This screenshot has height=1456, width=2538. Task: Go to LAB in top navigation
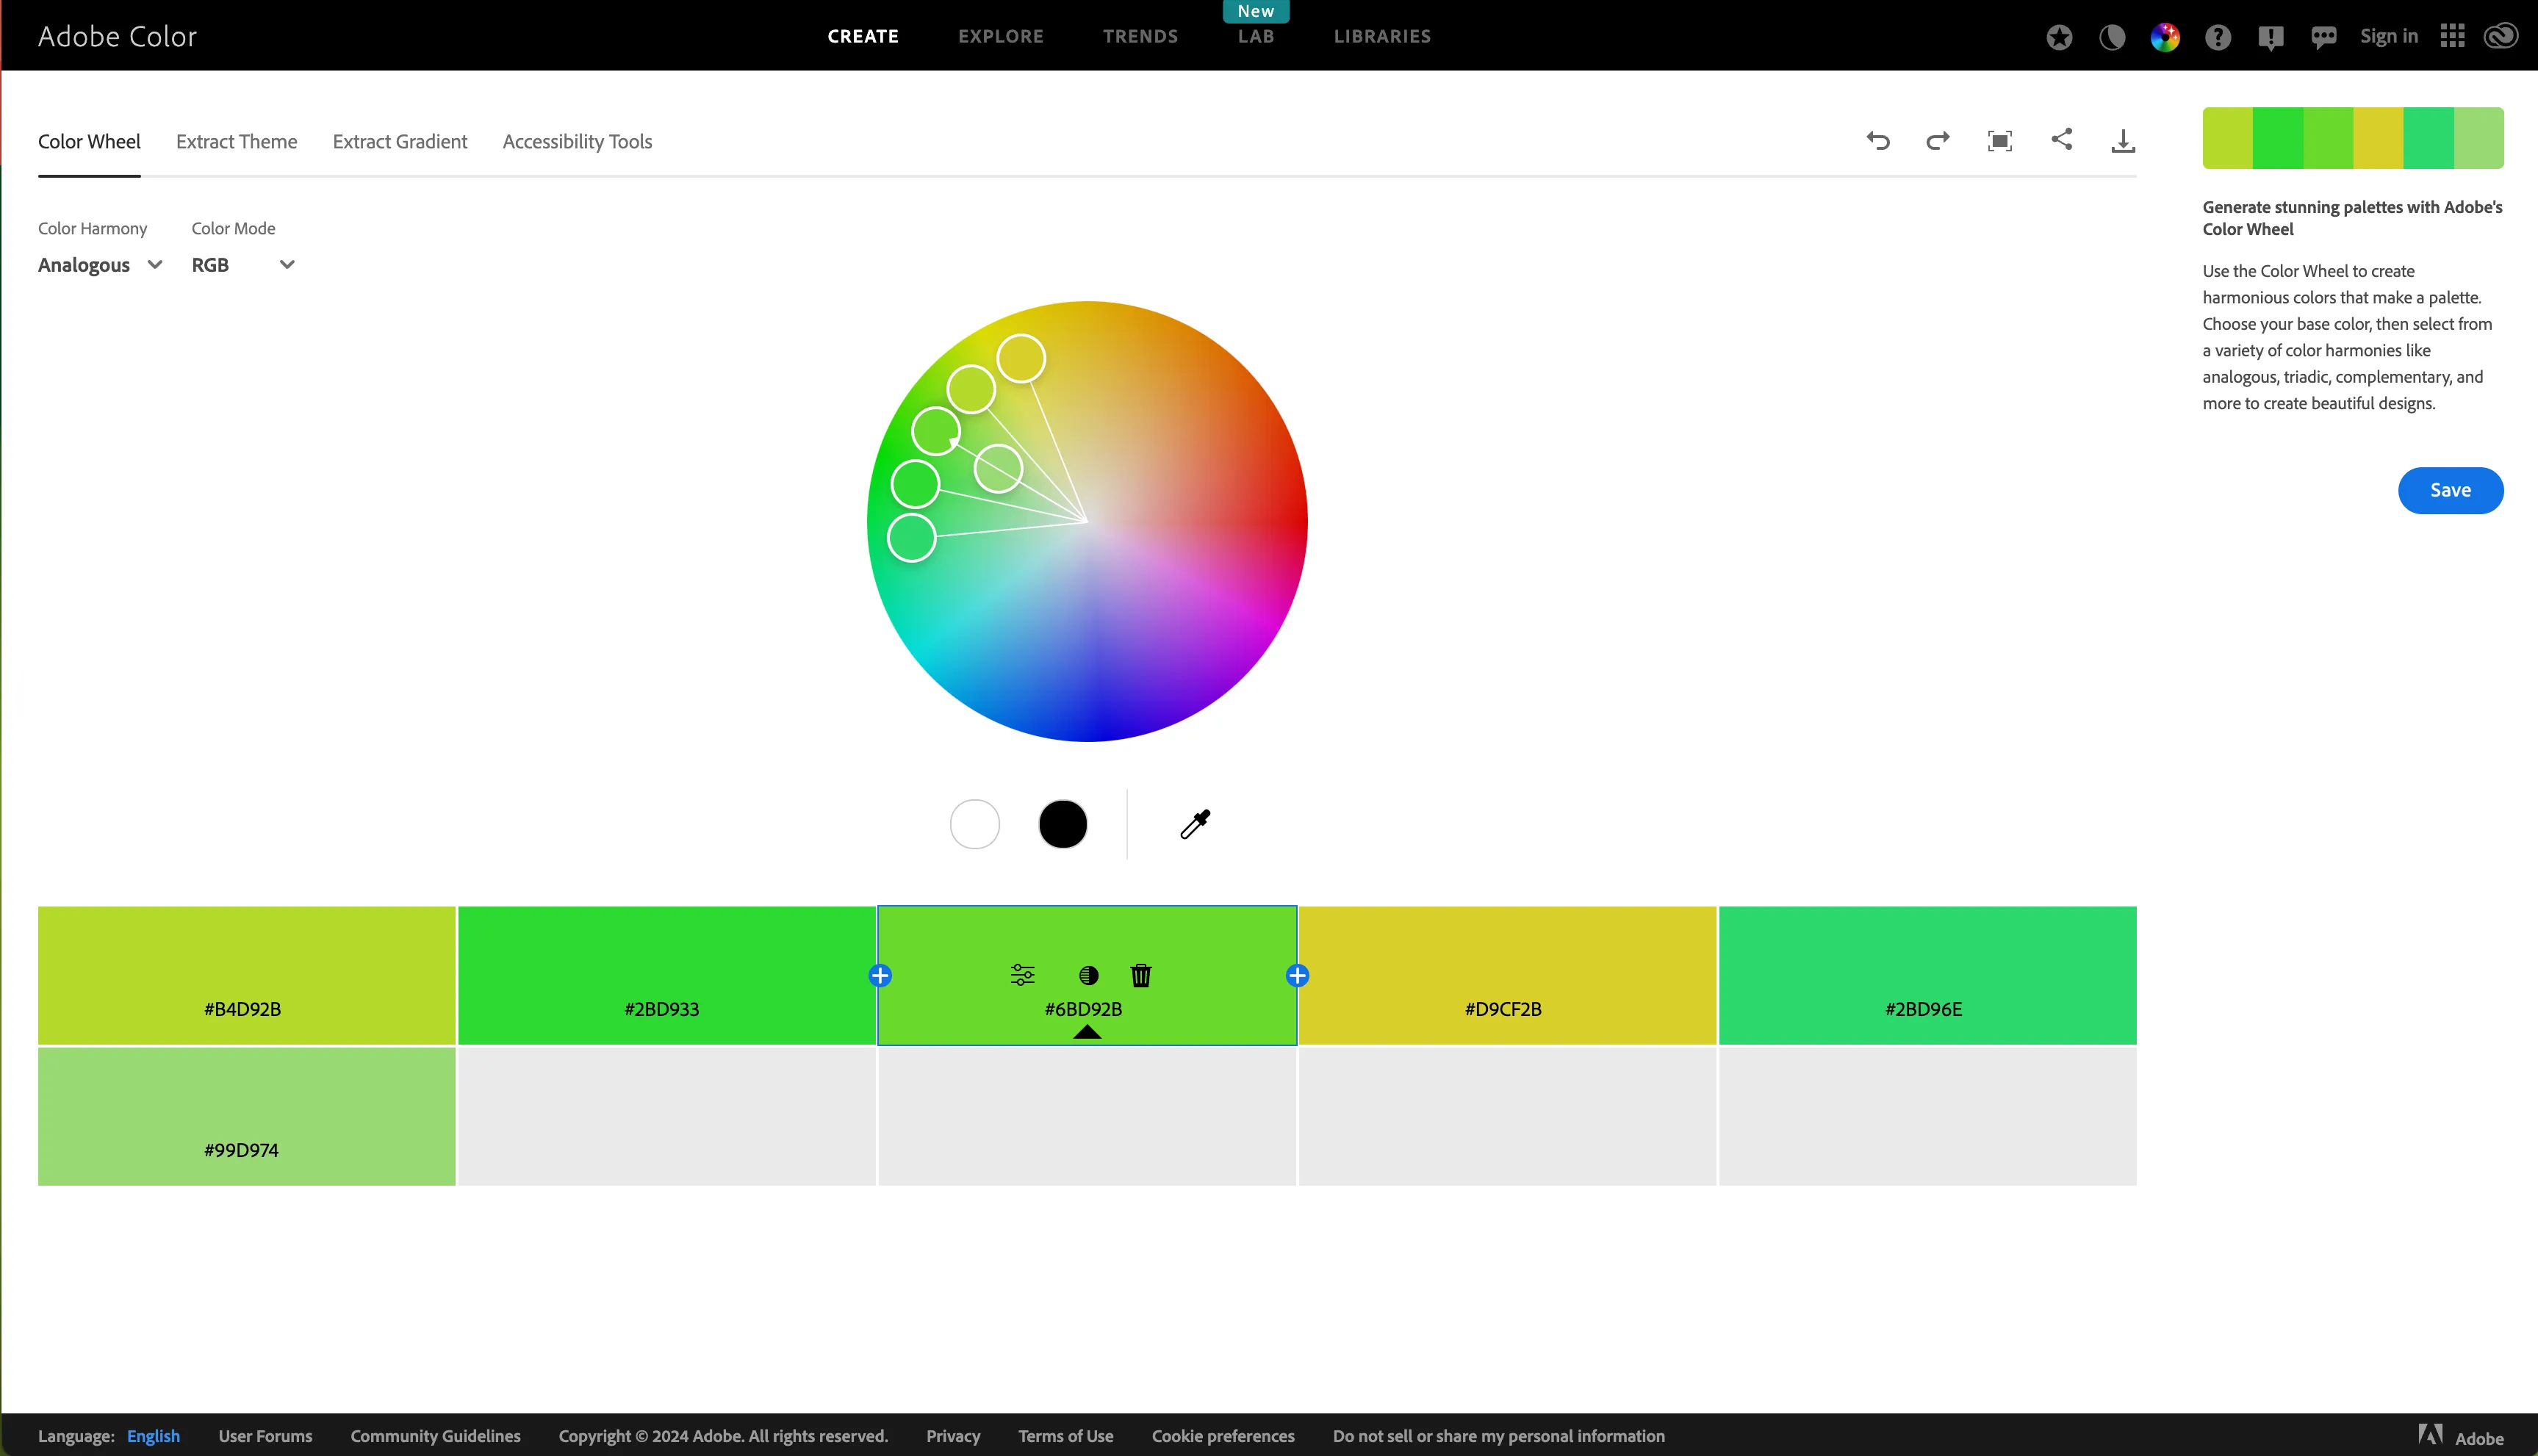[1256, 37]
